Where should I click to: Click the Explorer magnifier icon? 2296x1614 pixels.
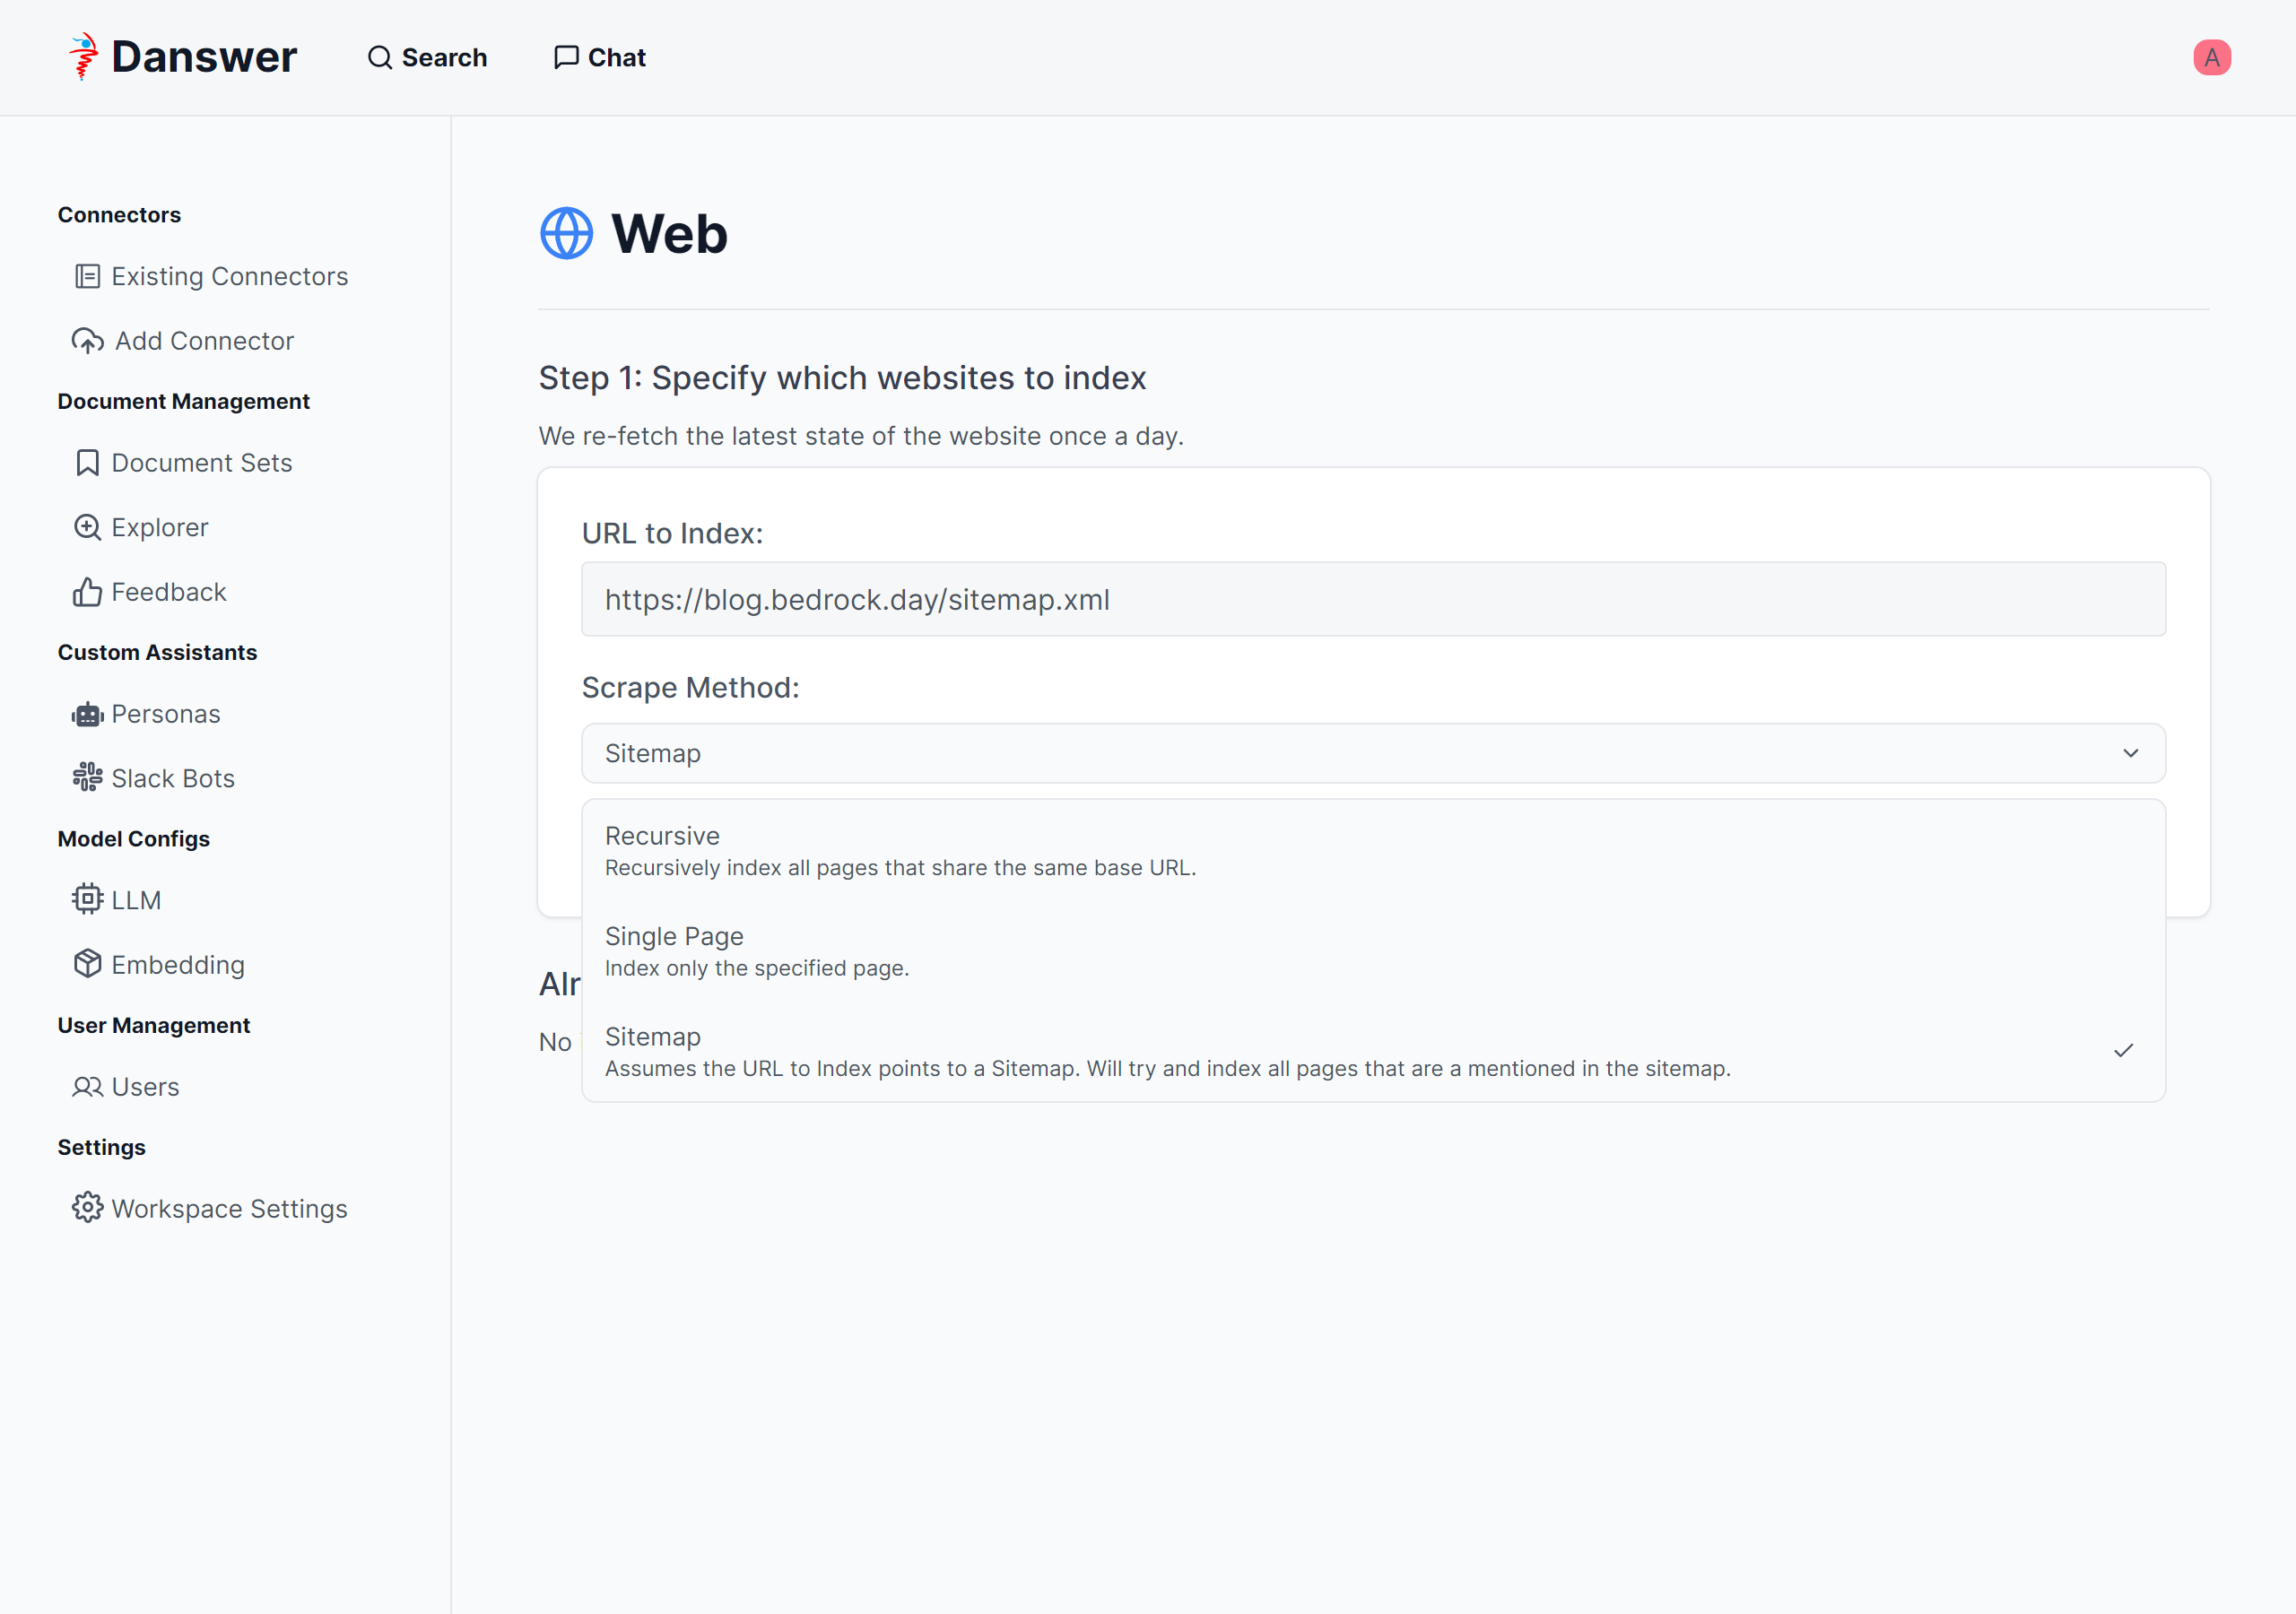[x=87, y=527]
